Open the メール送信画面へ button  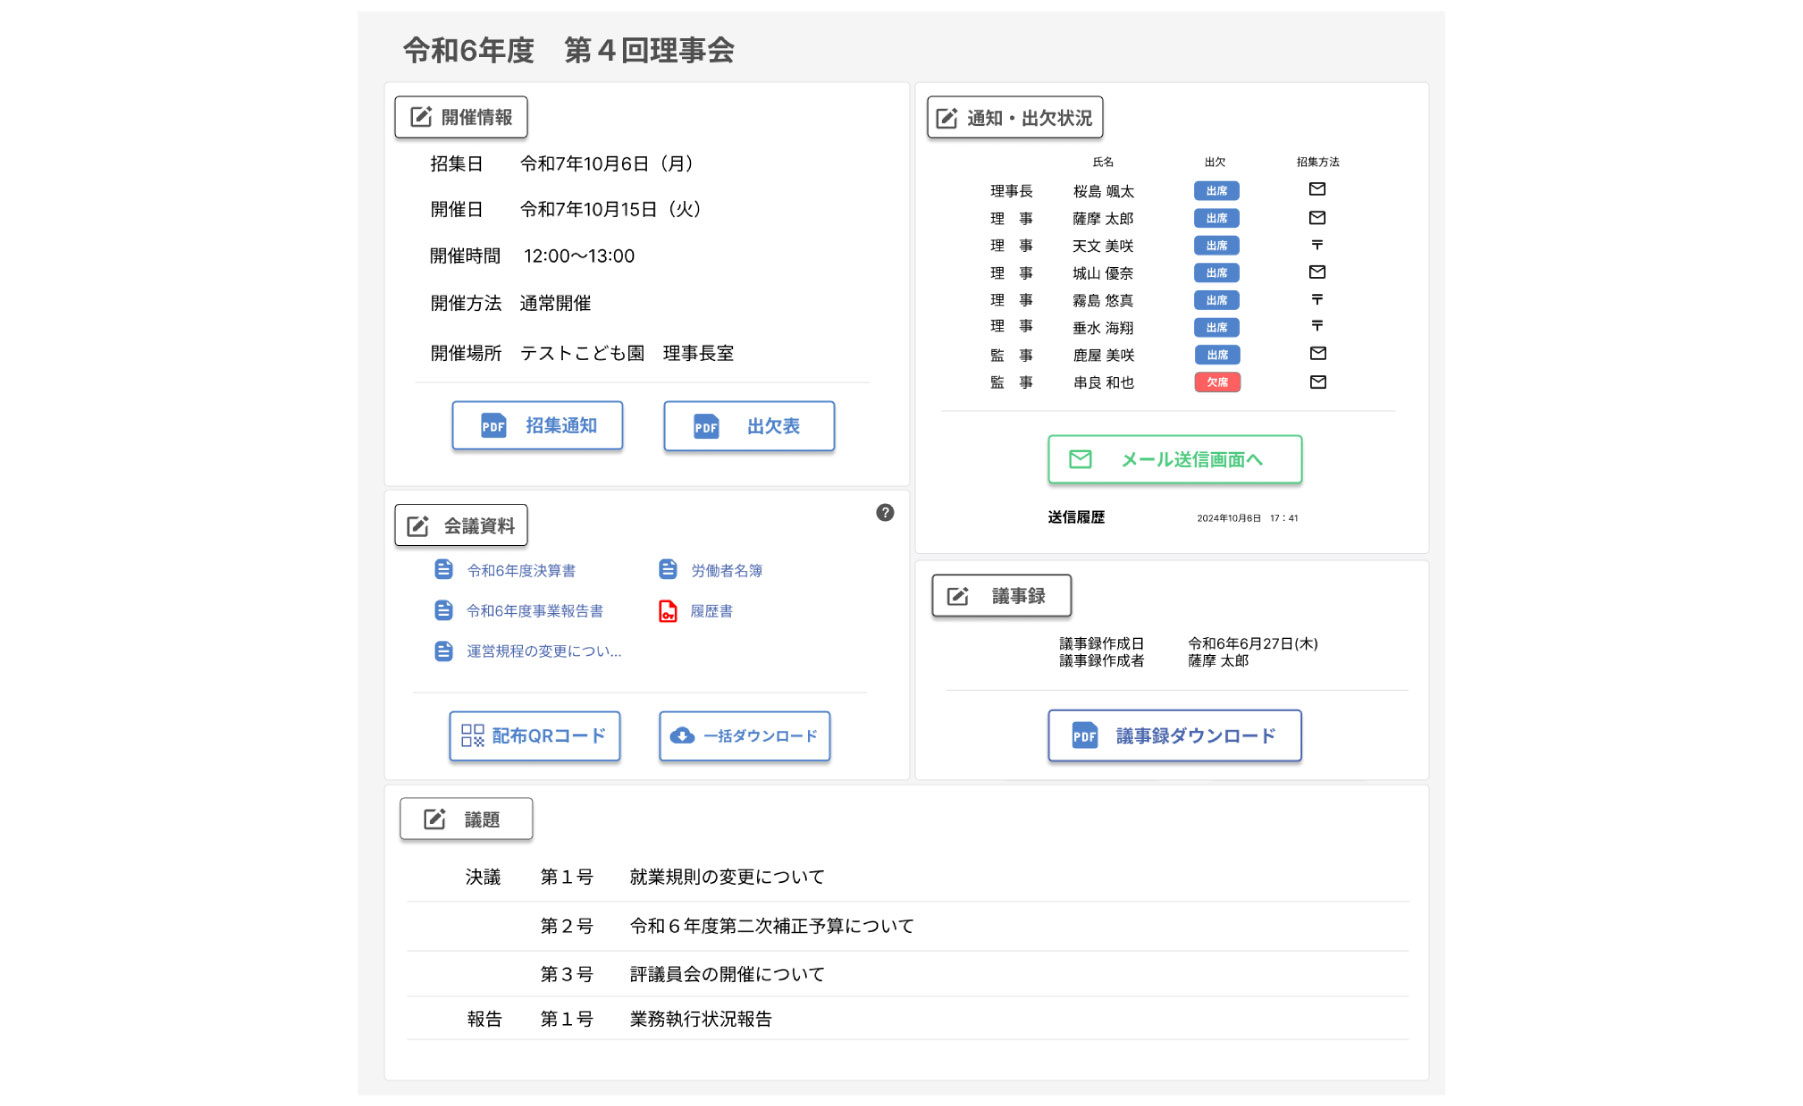click(1173, 459)
